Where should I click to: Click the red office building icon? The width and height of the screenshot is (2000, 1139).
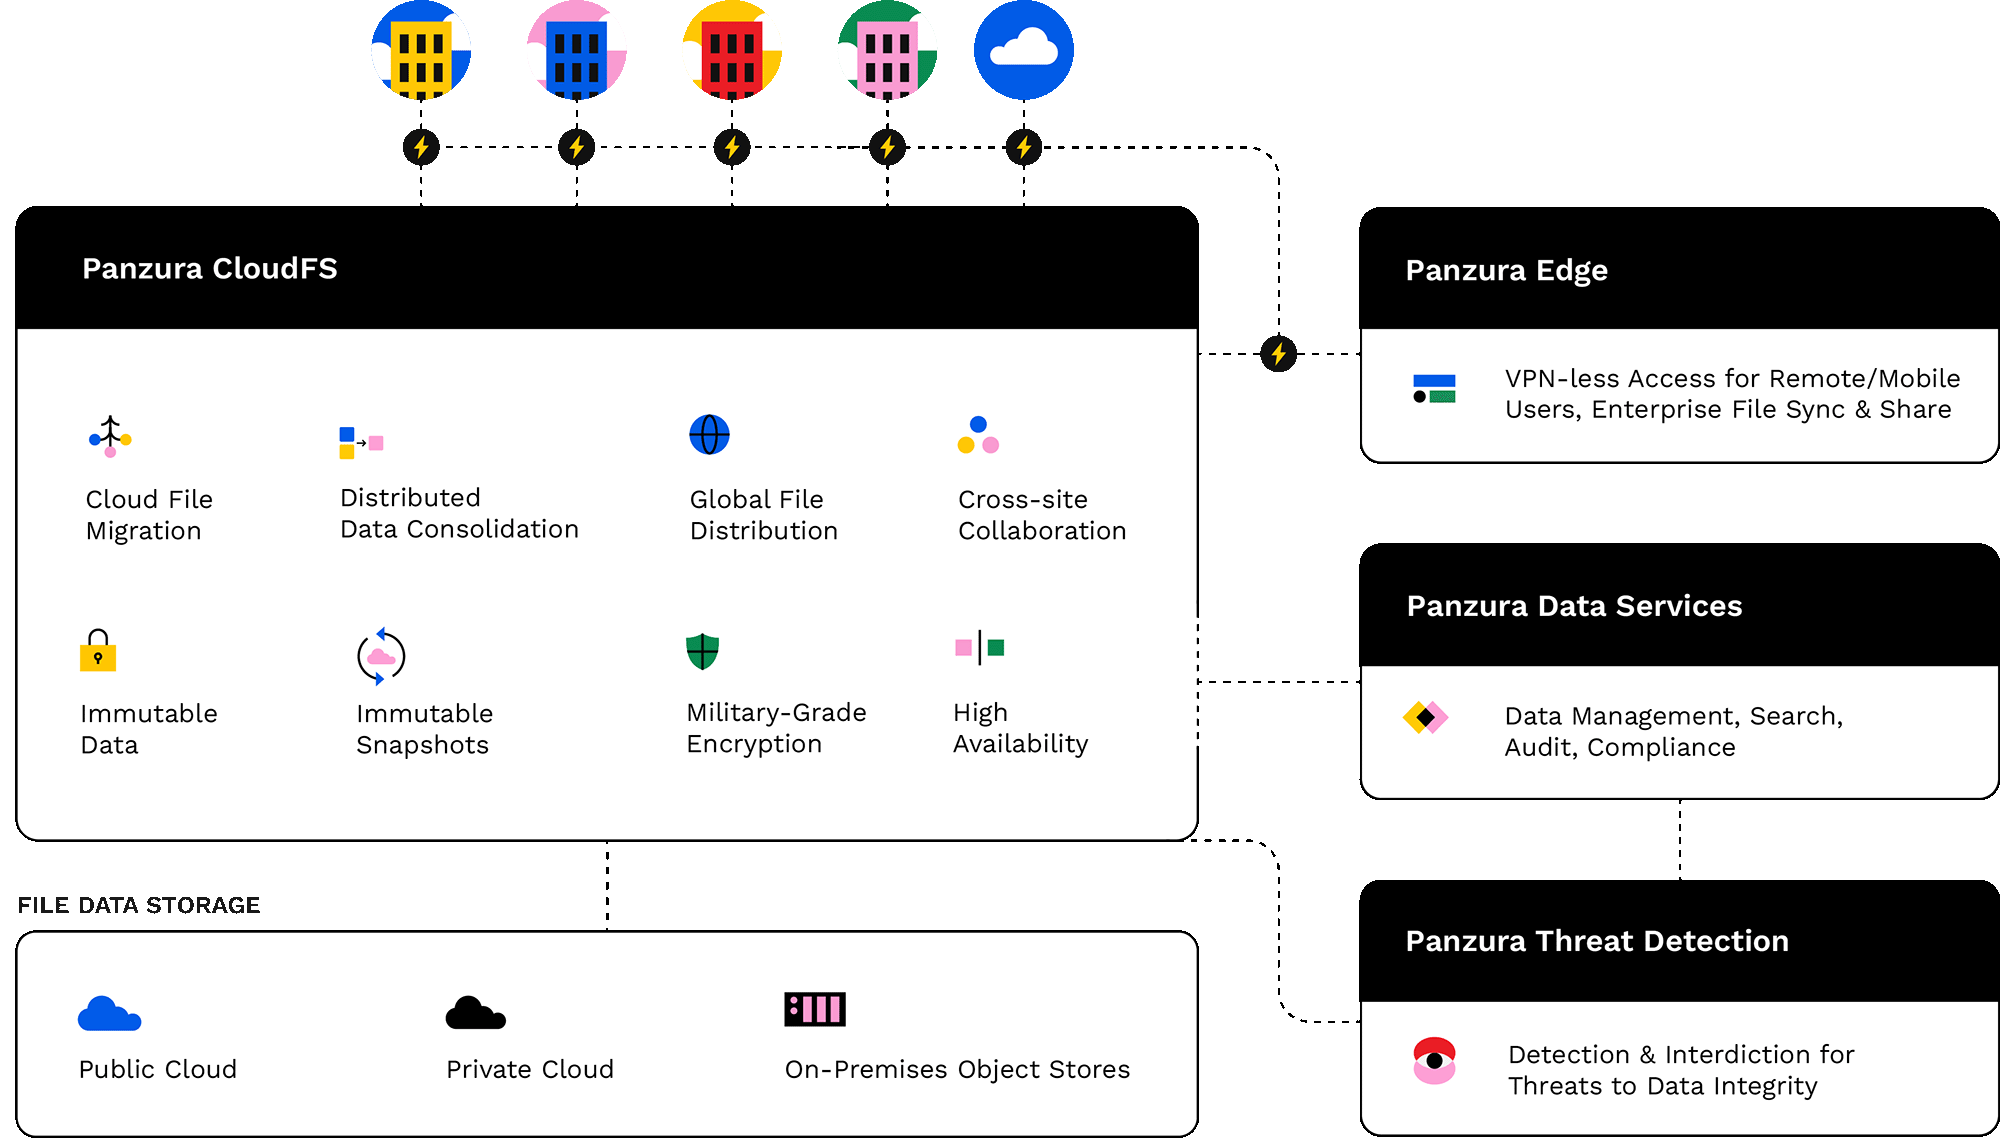[732, 50]
